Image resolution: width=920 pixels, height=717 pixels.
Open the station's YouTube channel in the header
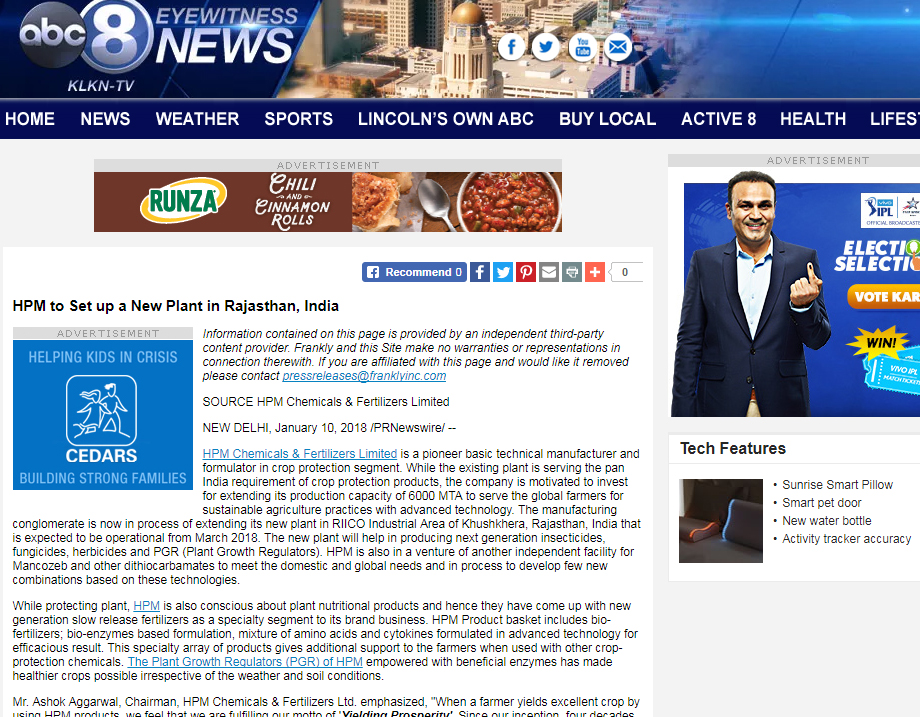coord(582,47)
